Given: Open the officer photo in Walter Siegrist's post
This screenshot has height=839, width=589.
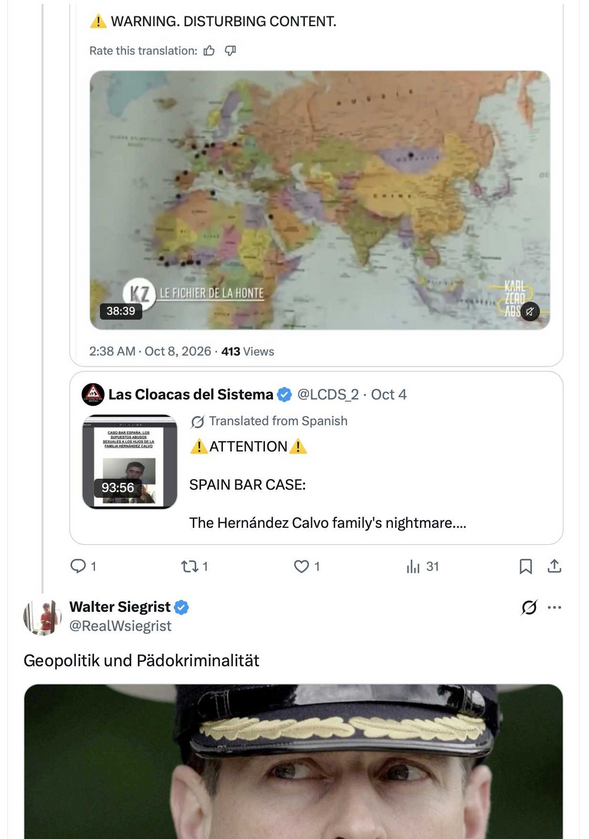Looking at the screenshot, I should (293, 761).
